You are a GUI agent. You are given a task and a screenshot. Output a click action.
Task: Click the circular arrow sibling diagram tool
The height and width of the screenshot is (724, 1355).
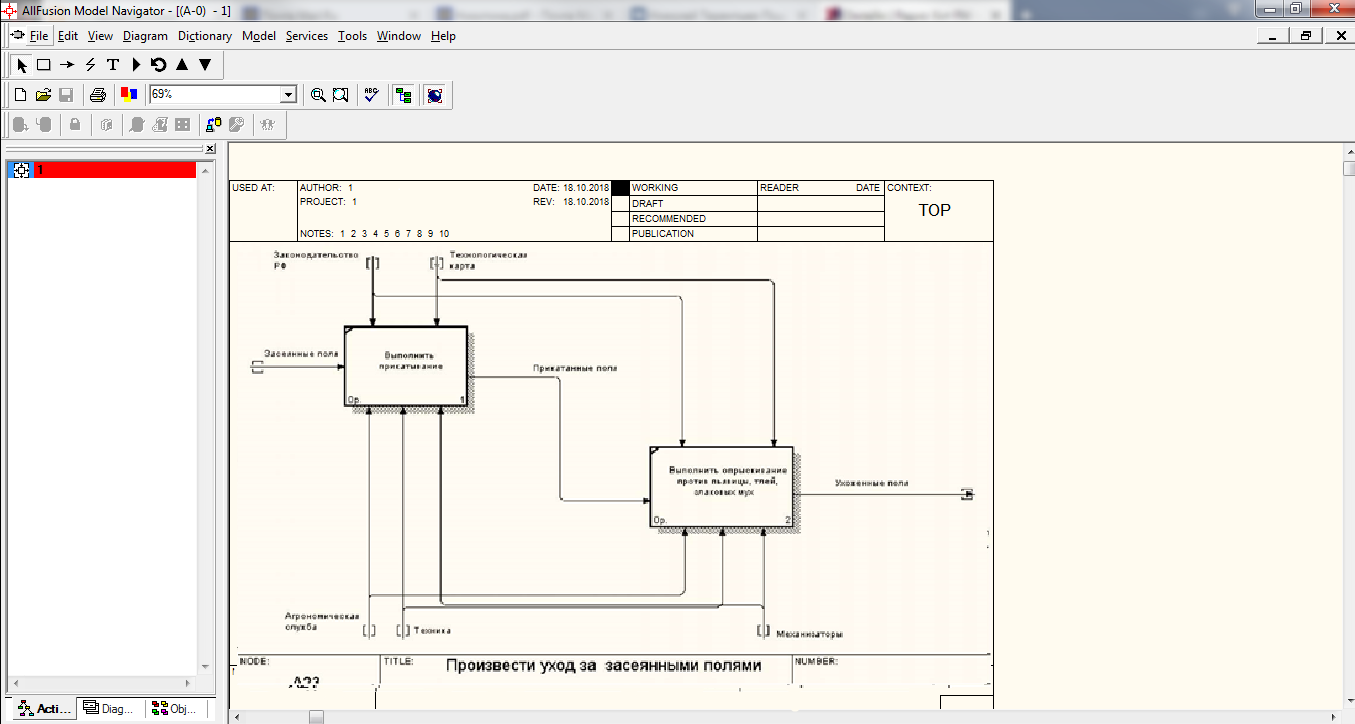tap(158, 65)
